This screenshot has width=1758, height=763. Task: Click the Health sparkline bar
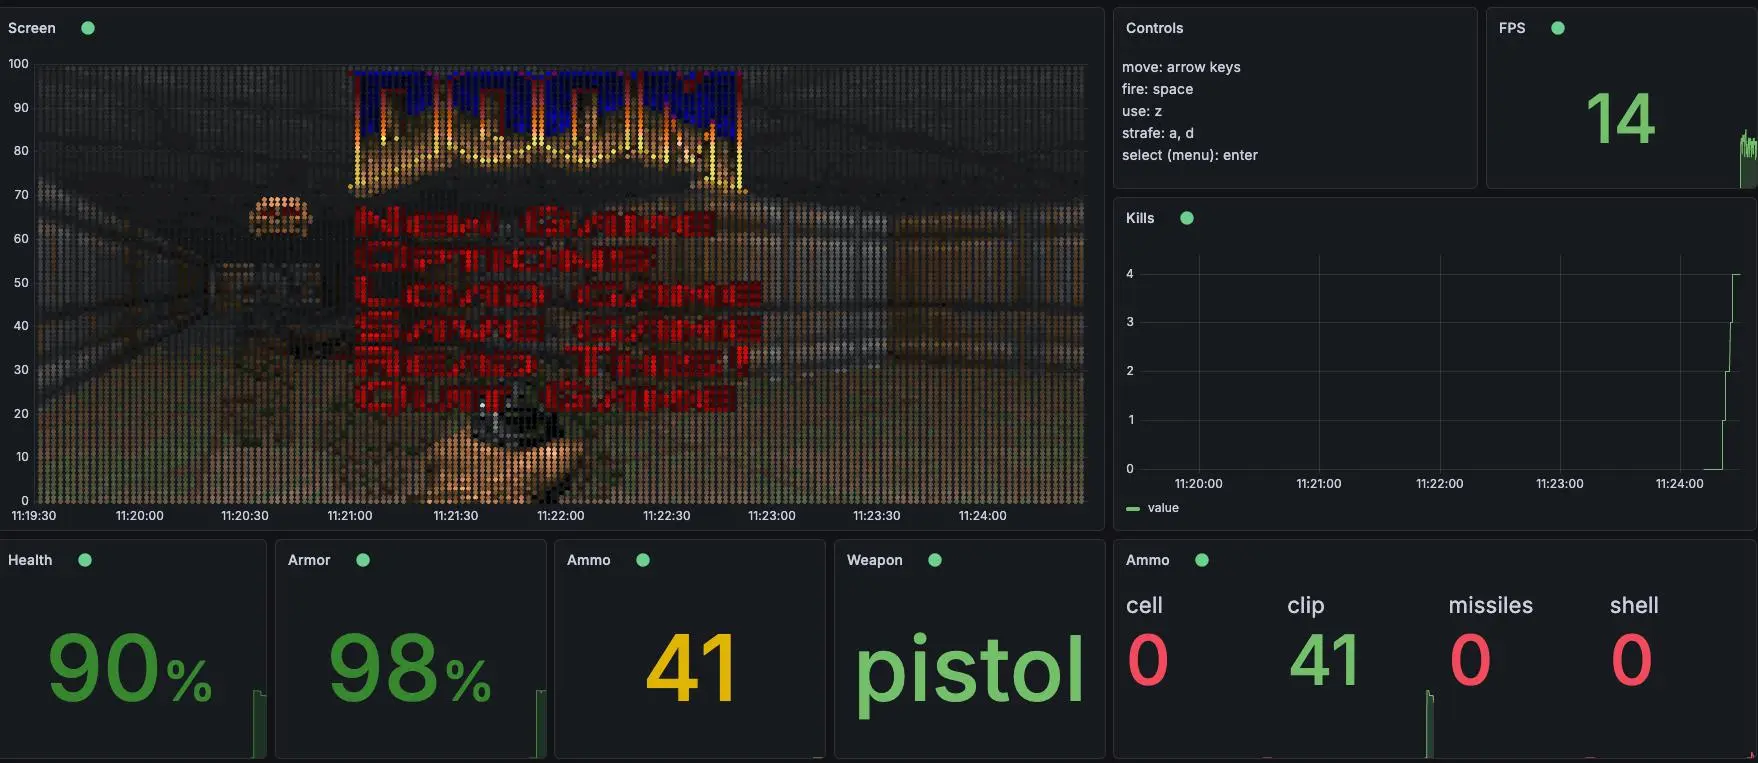(x=259, y=723)
